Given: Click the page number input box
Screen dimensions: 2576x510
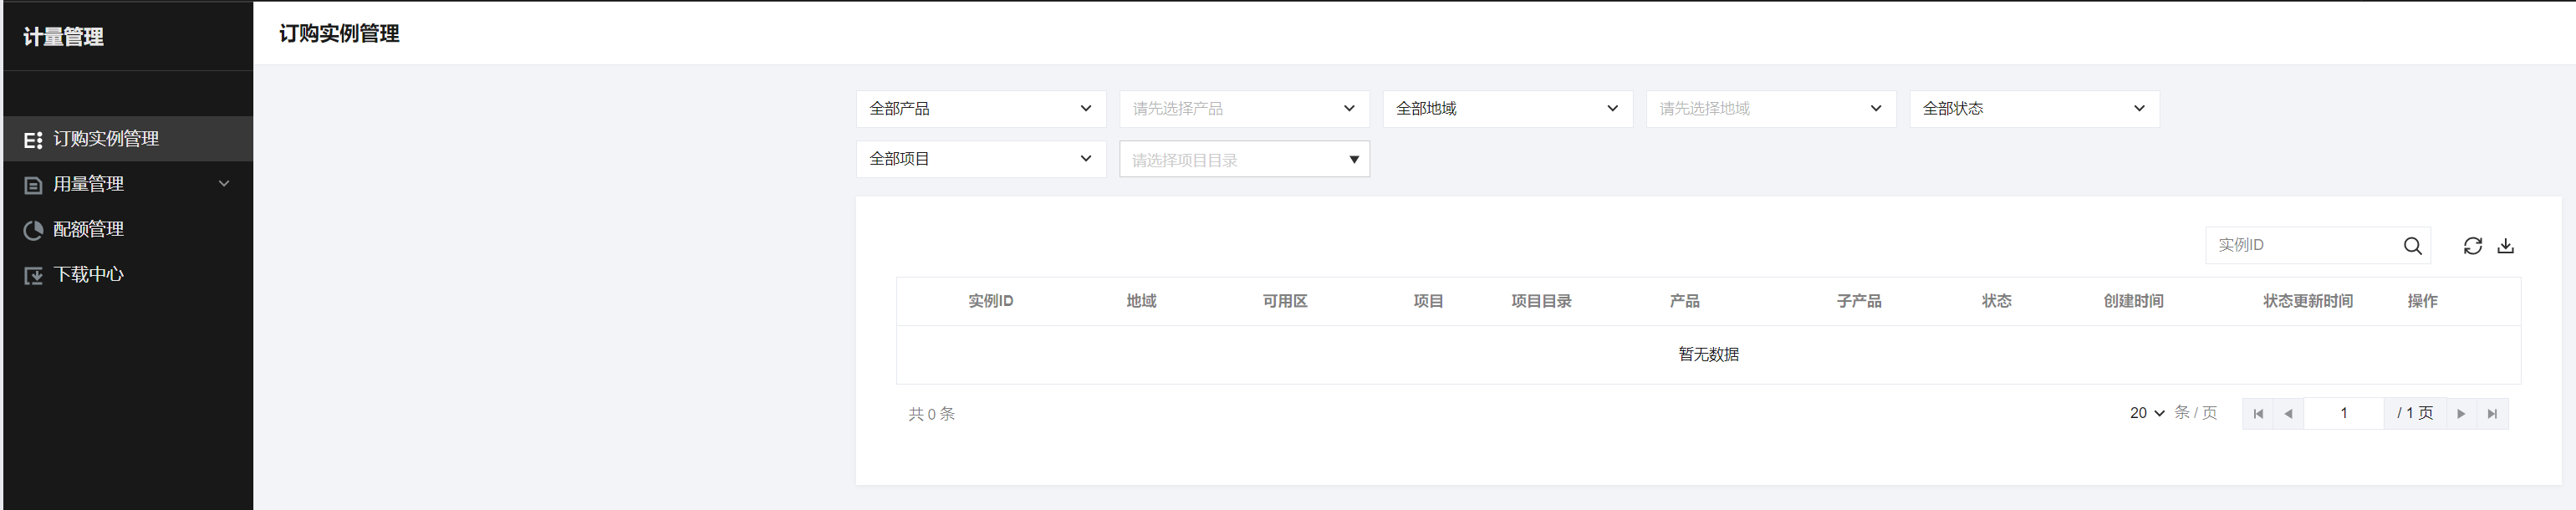Looking at the screenshot, I should 2343,414.
